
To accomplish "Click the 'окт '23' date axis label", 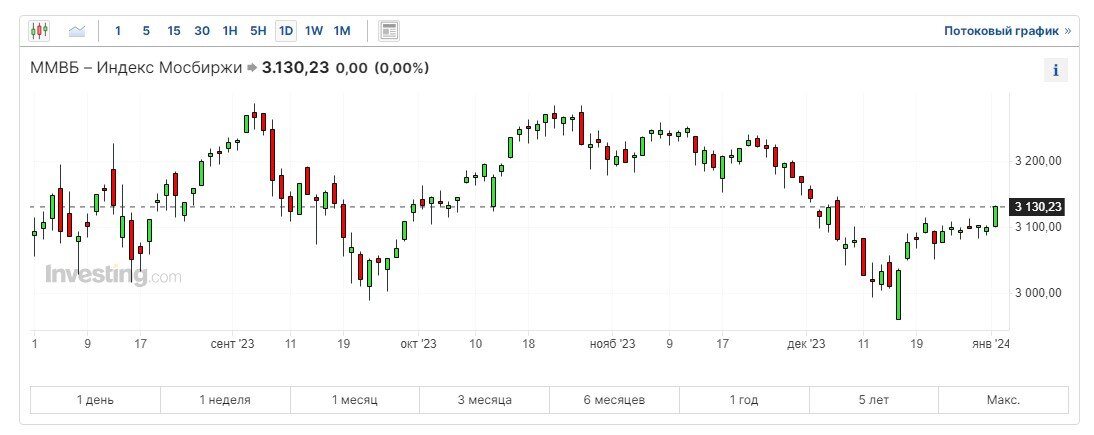I will click(x=419, y=344).
